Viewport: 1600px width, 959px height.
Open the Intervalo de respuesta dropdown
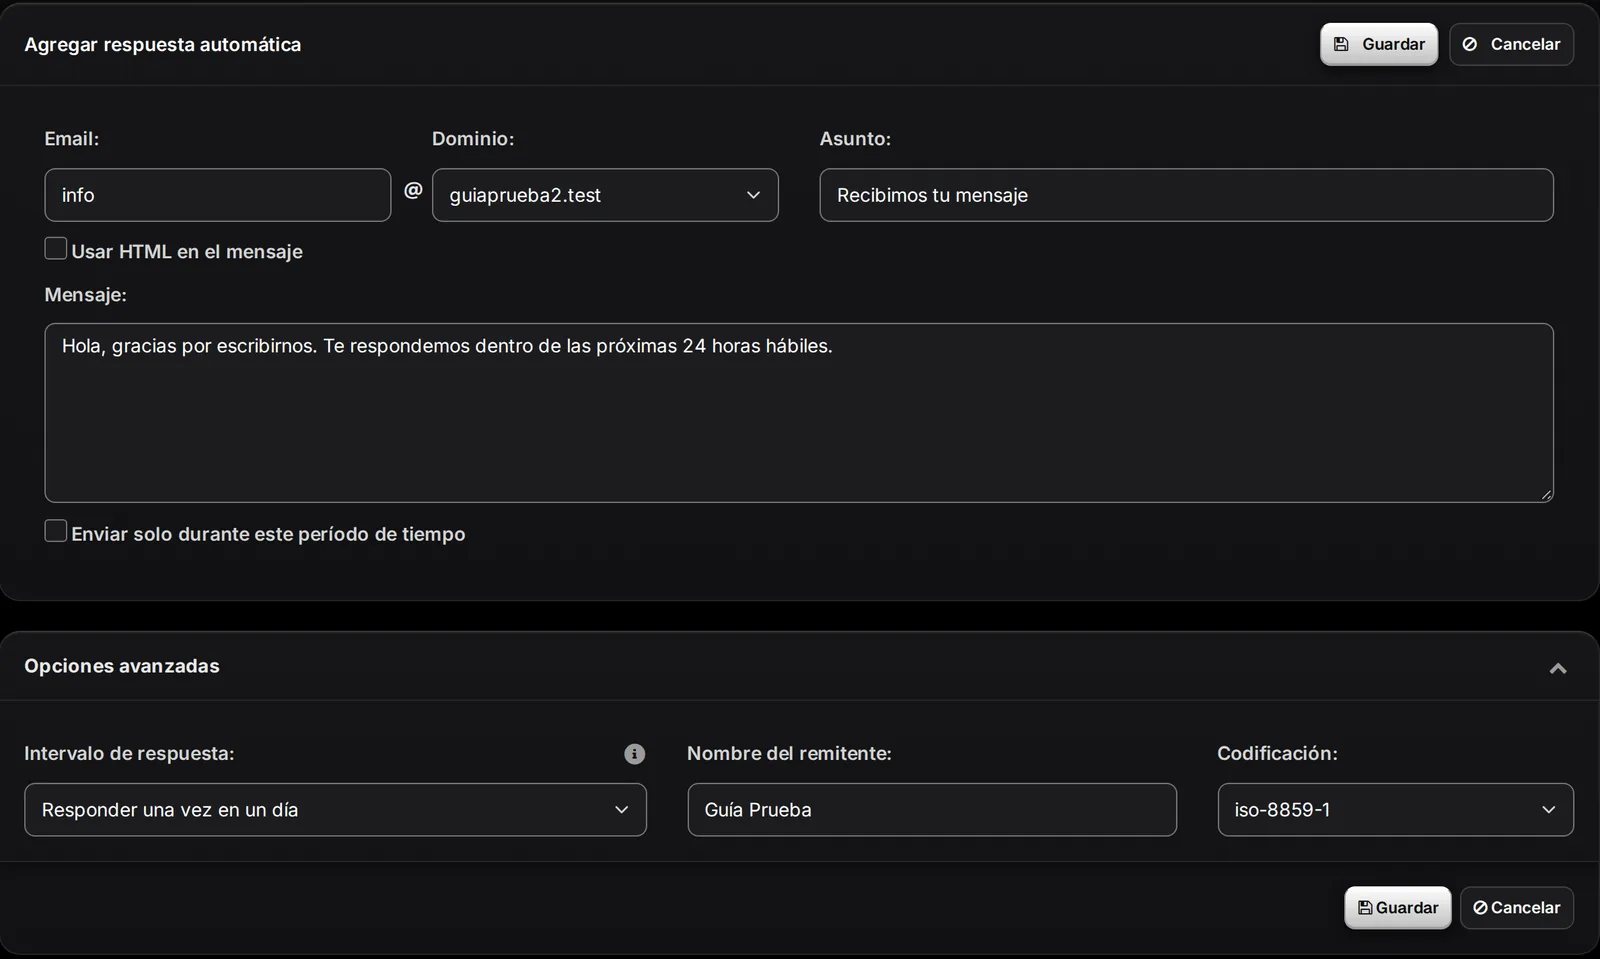pyautogui.click(x=335, y=810)
